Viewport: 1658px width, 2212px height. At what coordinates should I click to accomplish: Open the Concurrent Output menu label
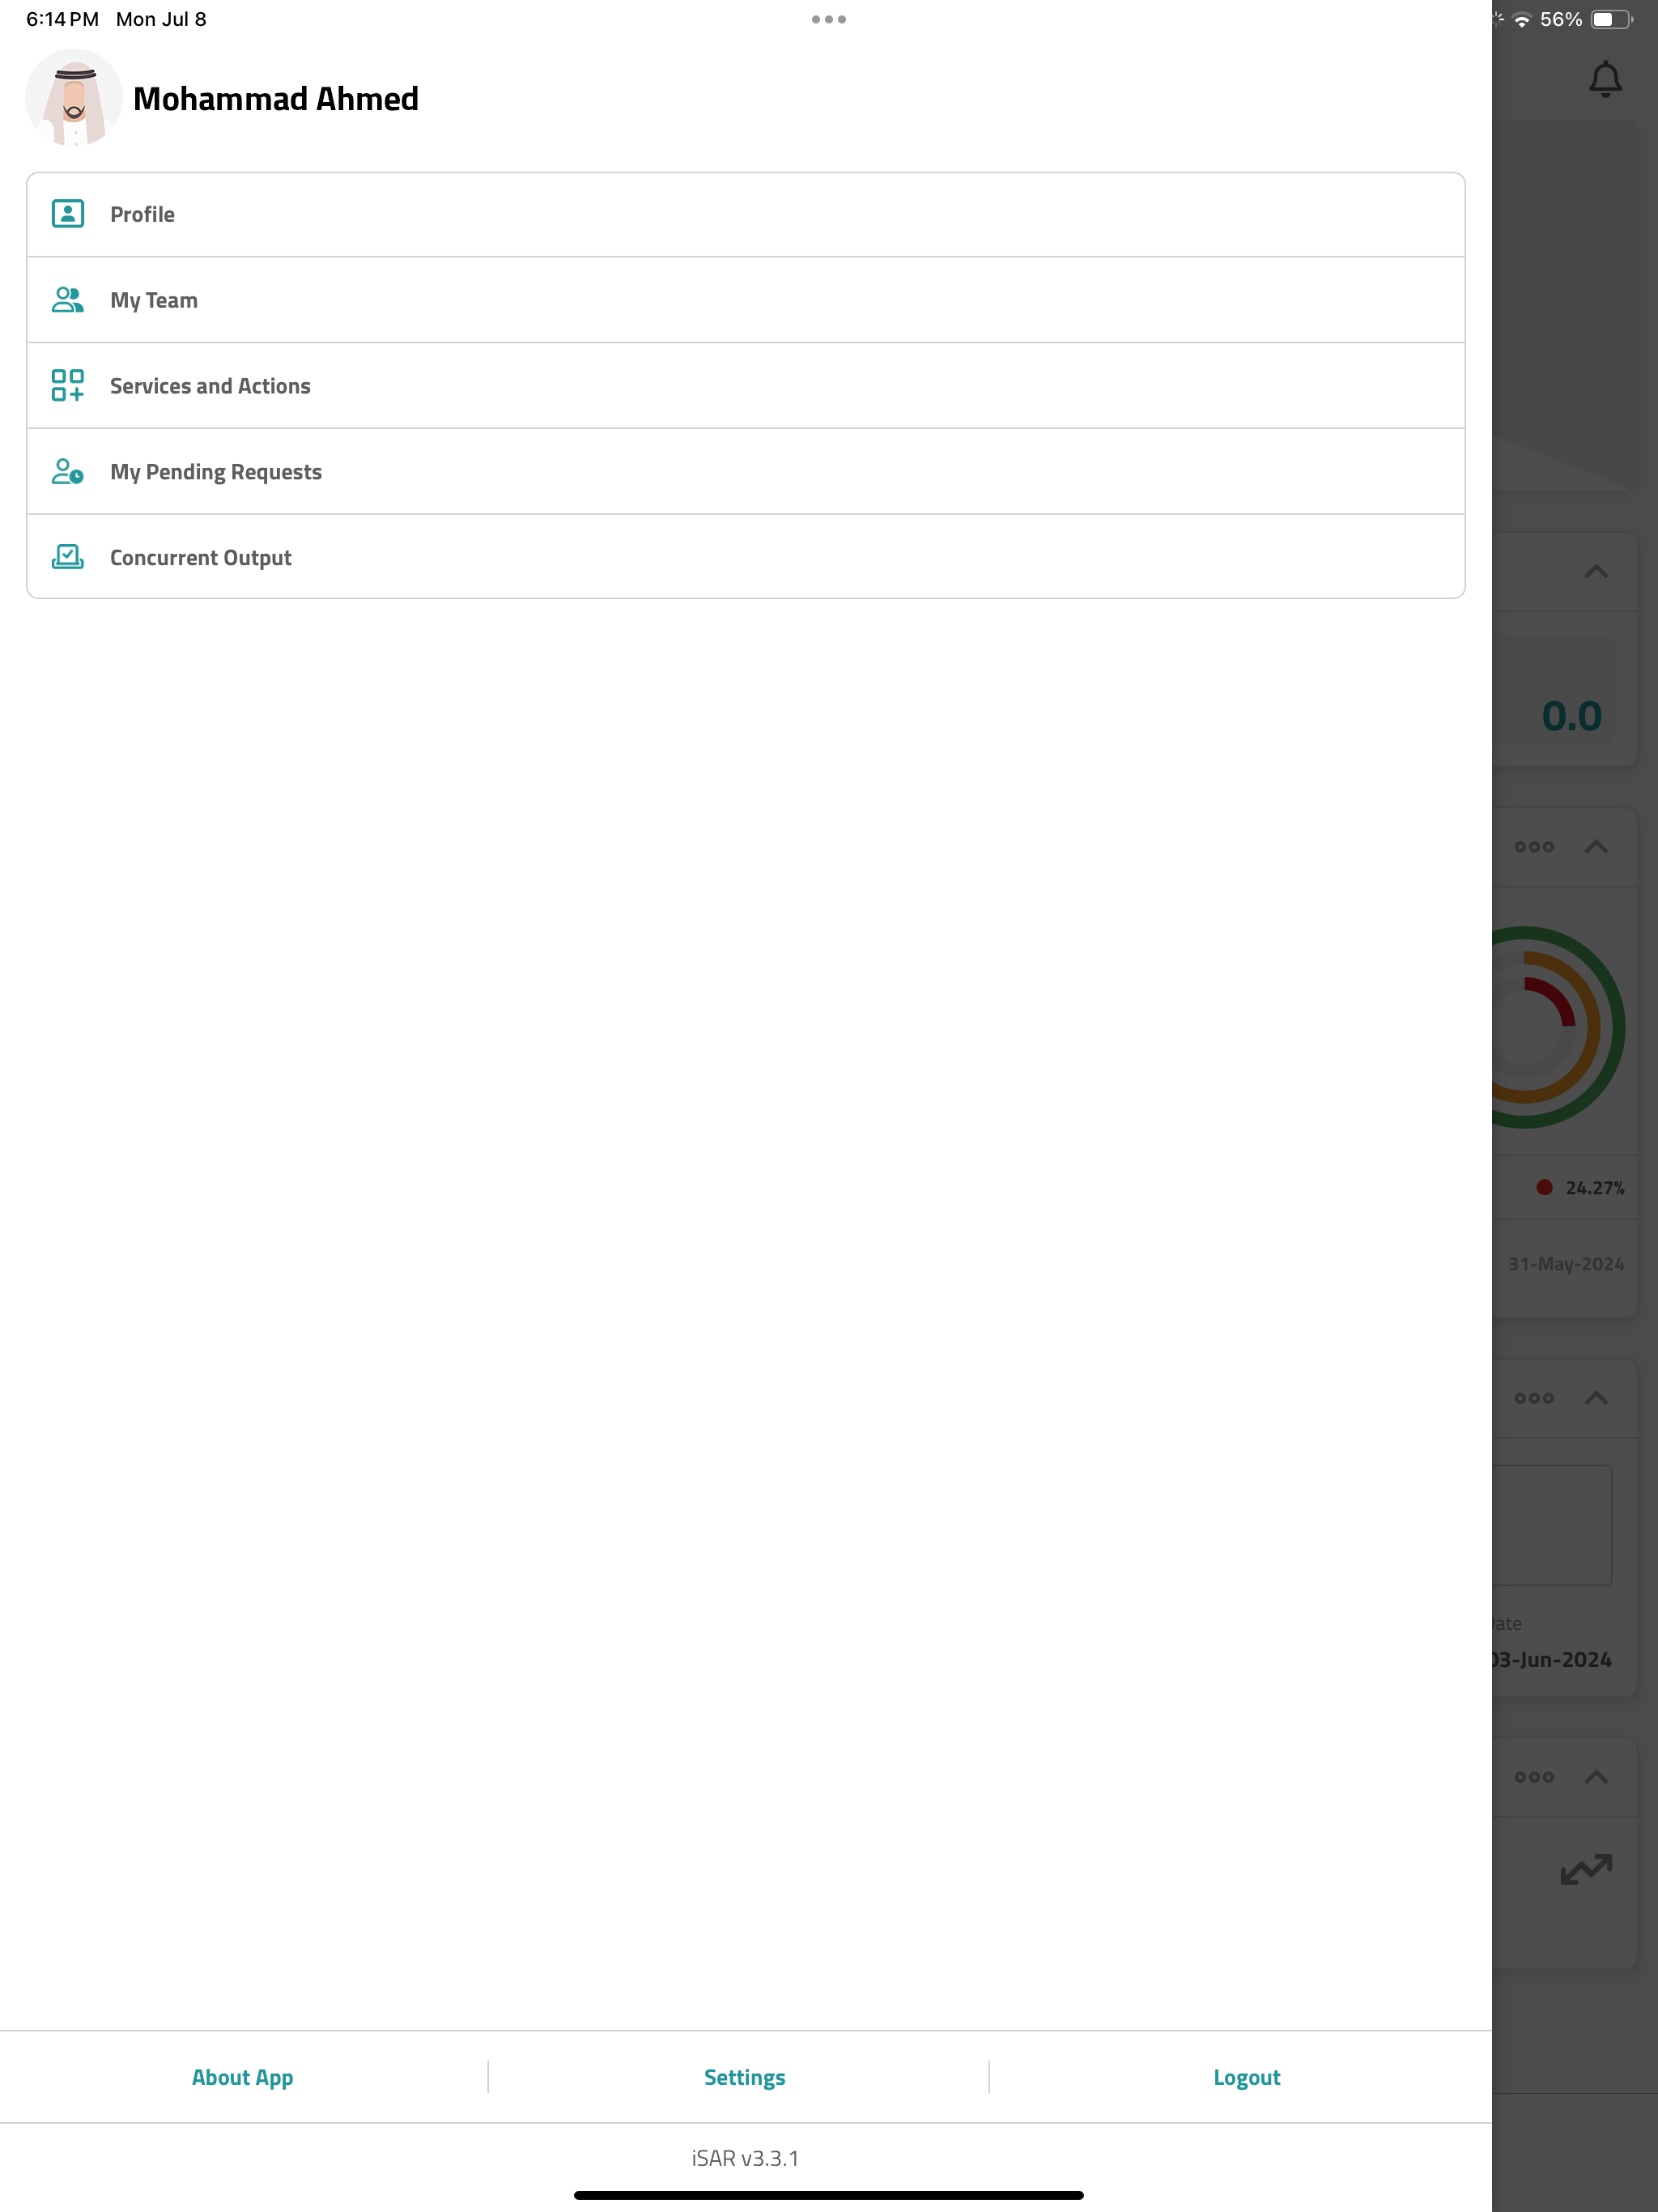pyautogui.click(x=201, y=558)
